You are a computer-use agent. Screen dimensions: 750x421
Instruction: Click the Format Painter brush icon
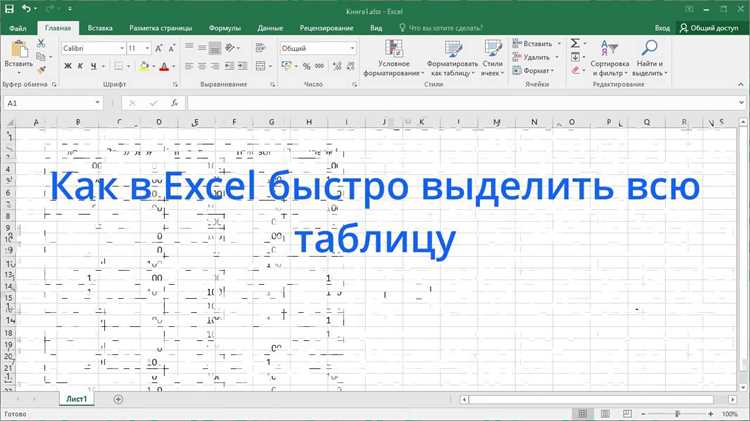click(x=41, y=70)
